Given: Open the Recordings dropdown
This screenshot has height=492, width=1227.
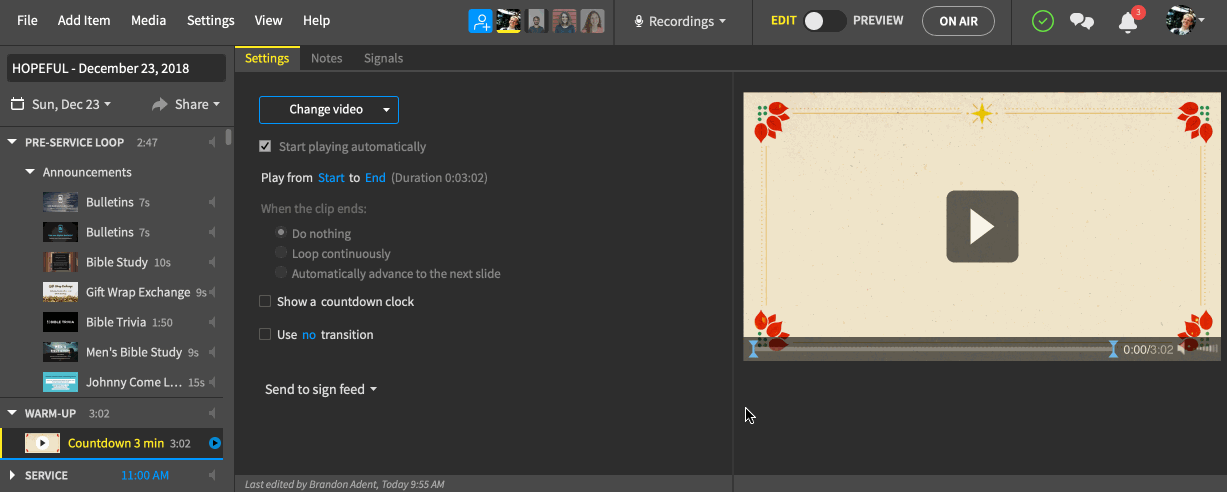Looking at the screenshot, I should click(680, 21).
